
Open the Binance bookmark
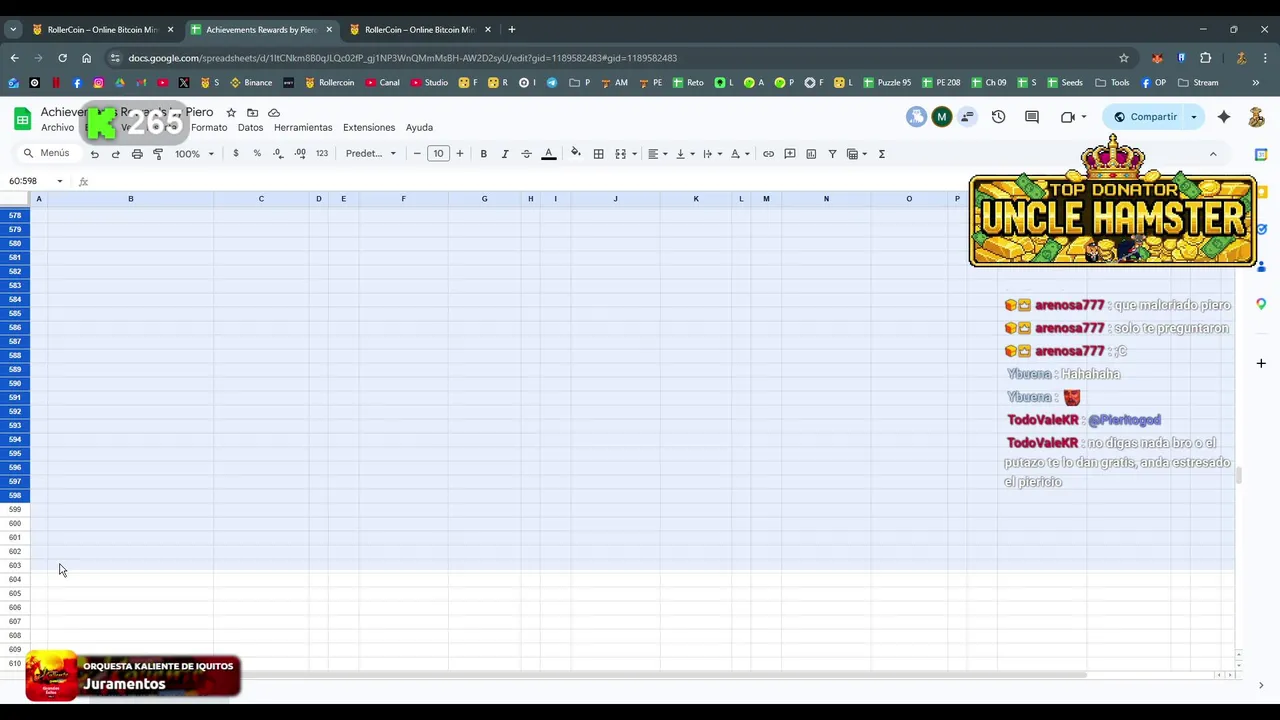(x=251, y=83)
